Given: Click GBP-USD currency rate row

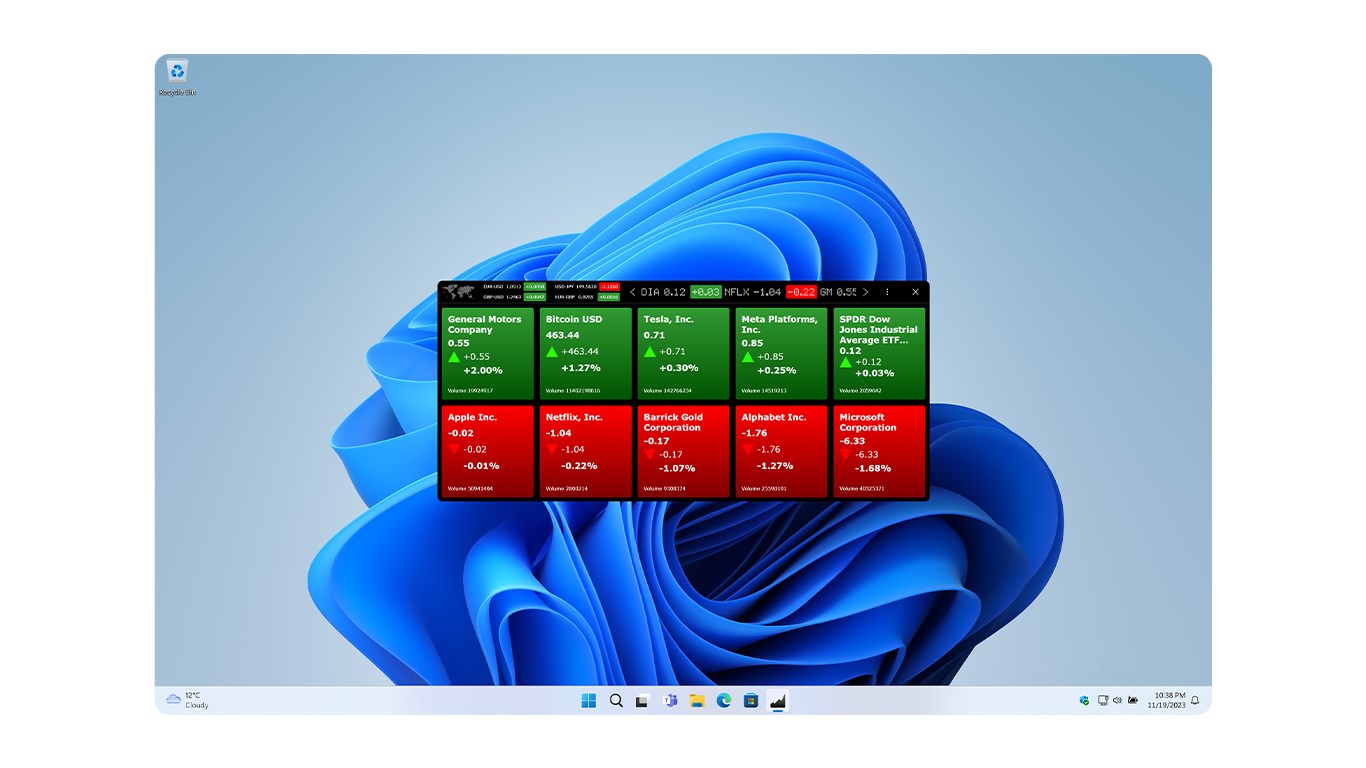Looking at the screenshot, I should [514, 297].
